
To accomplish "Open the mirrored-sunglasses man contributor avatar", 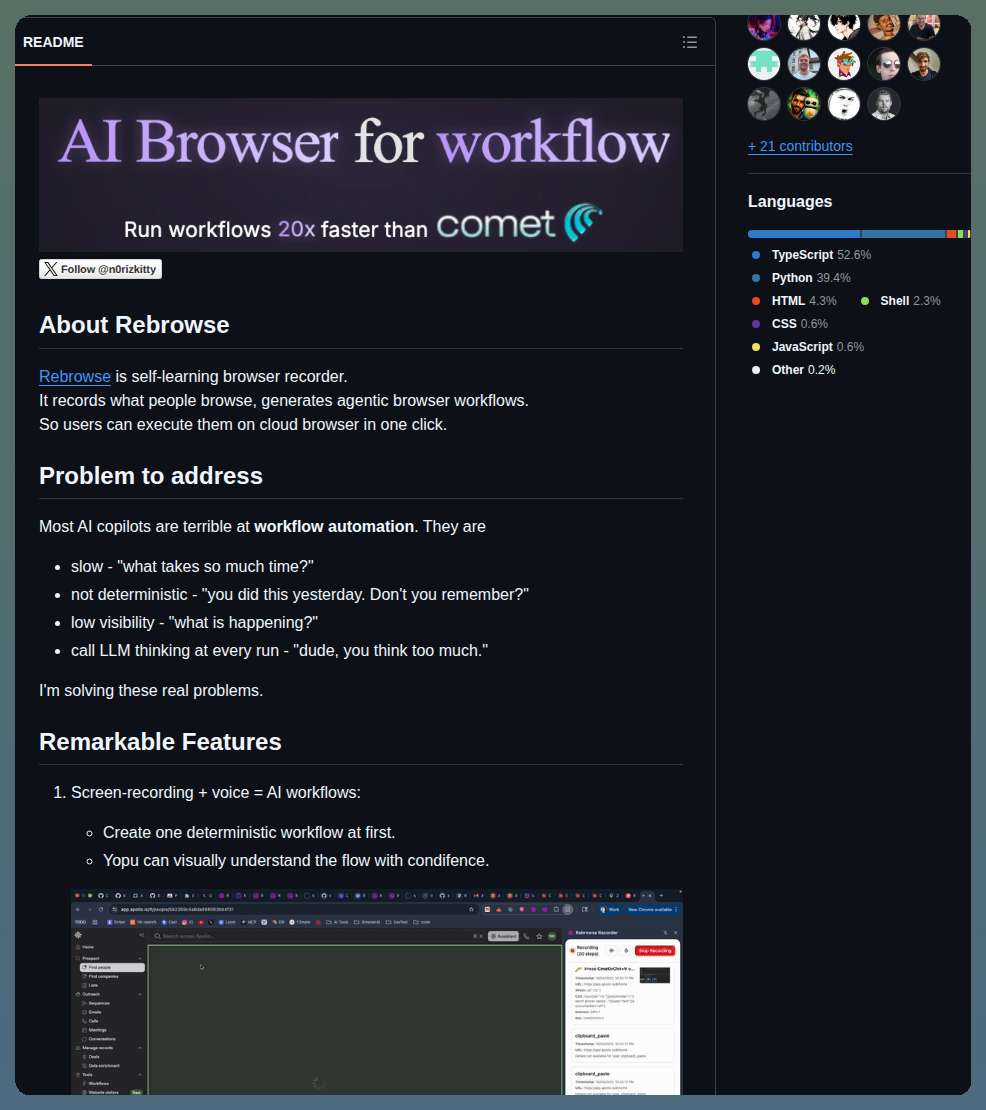I will (x=884, y=64).
